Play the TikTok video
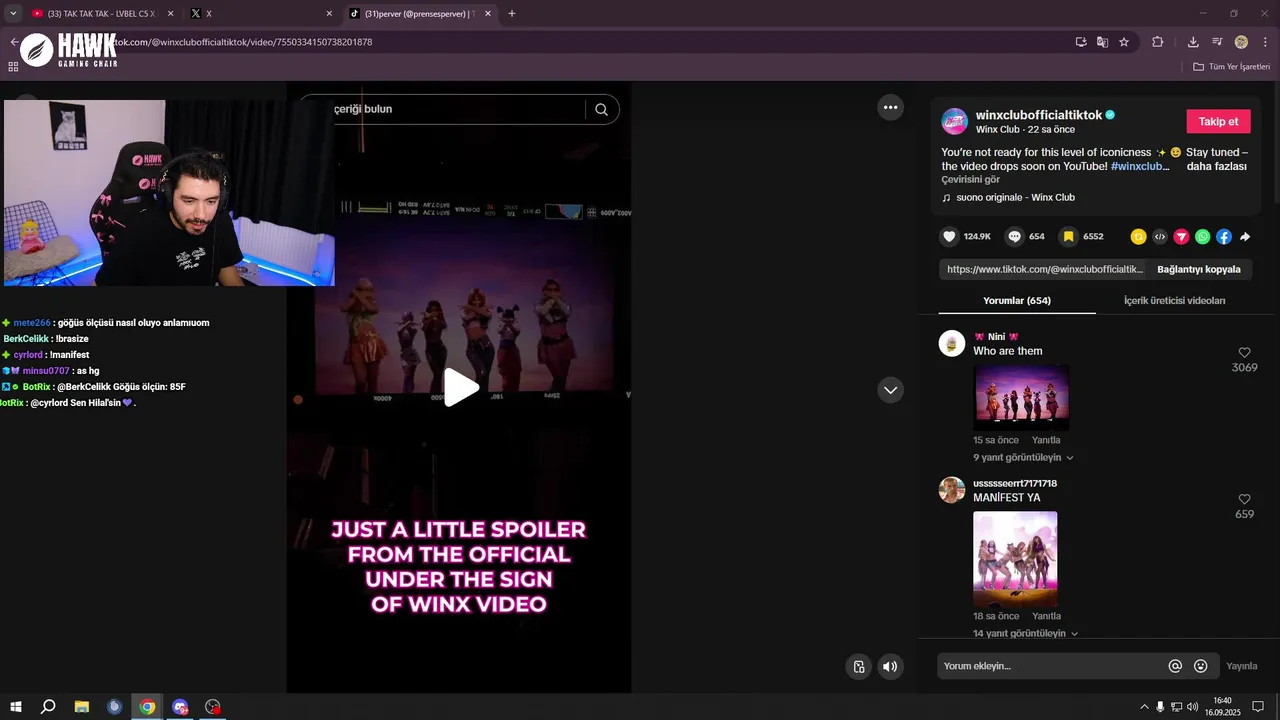The width and height of the screenshot is (1280, 720). coord(461,388)
